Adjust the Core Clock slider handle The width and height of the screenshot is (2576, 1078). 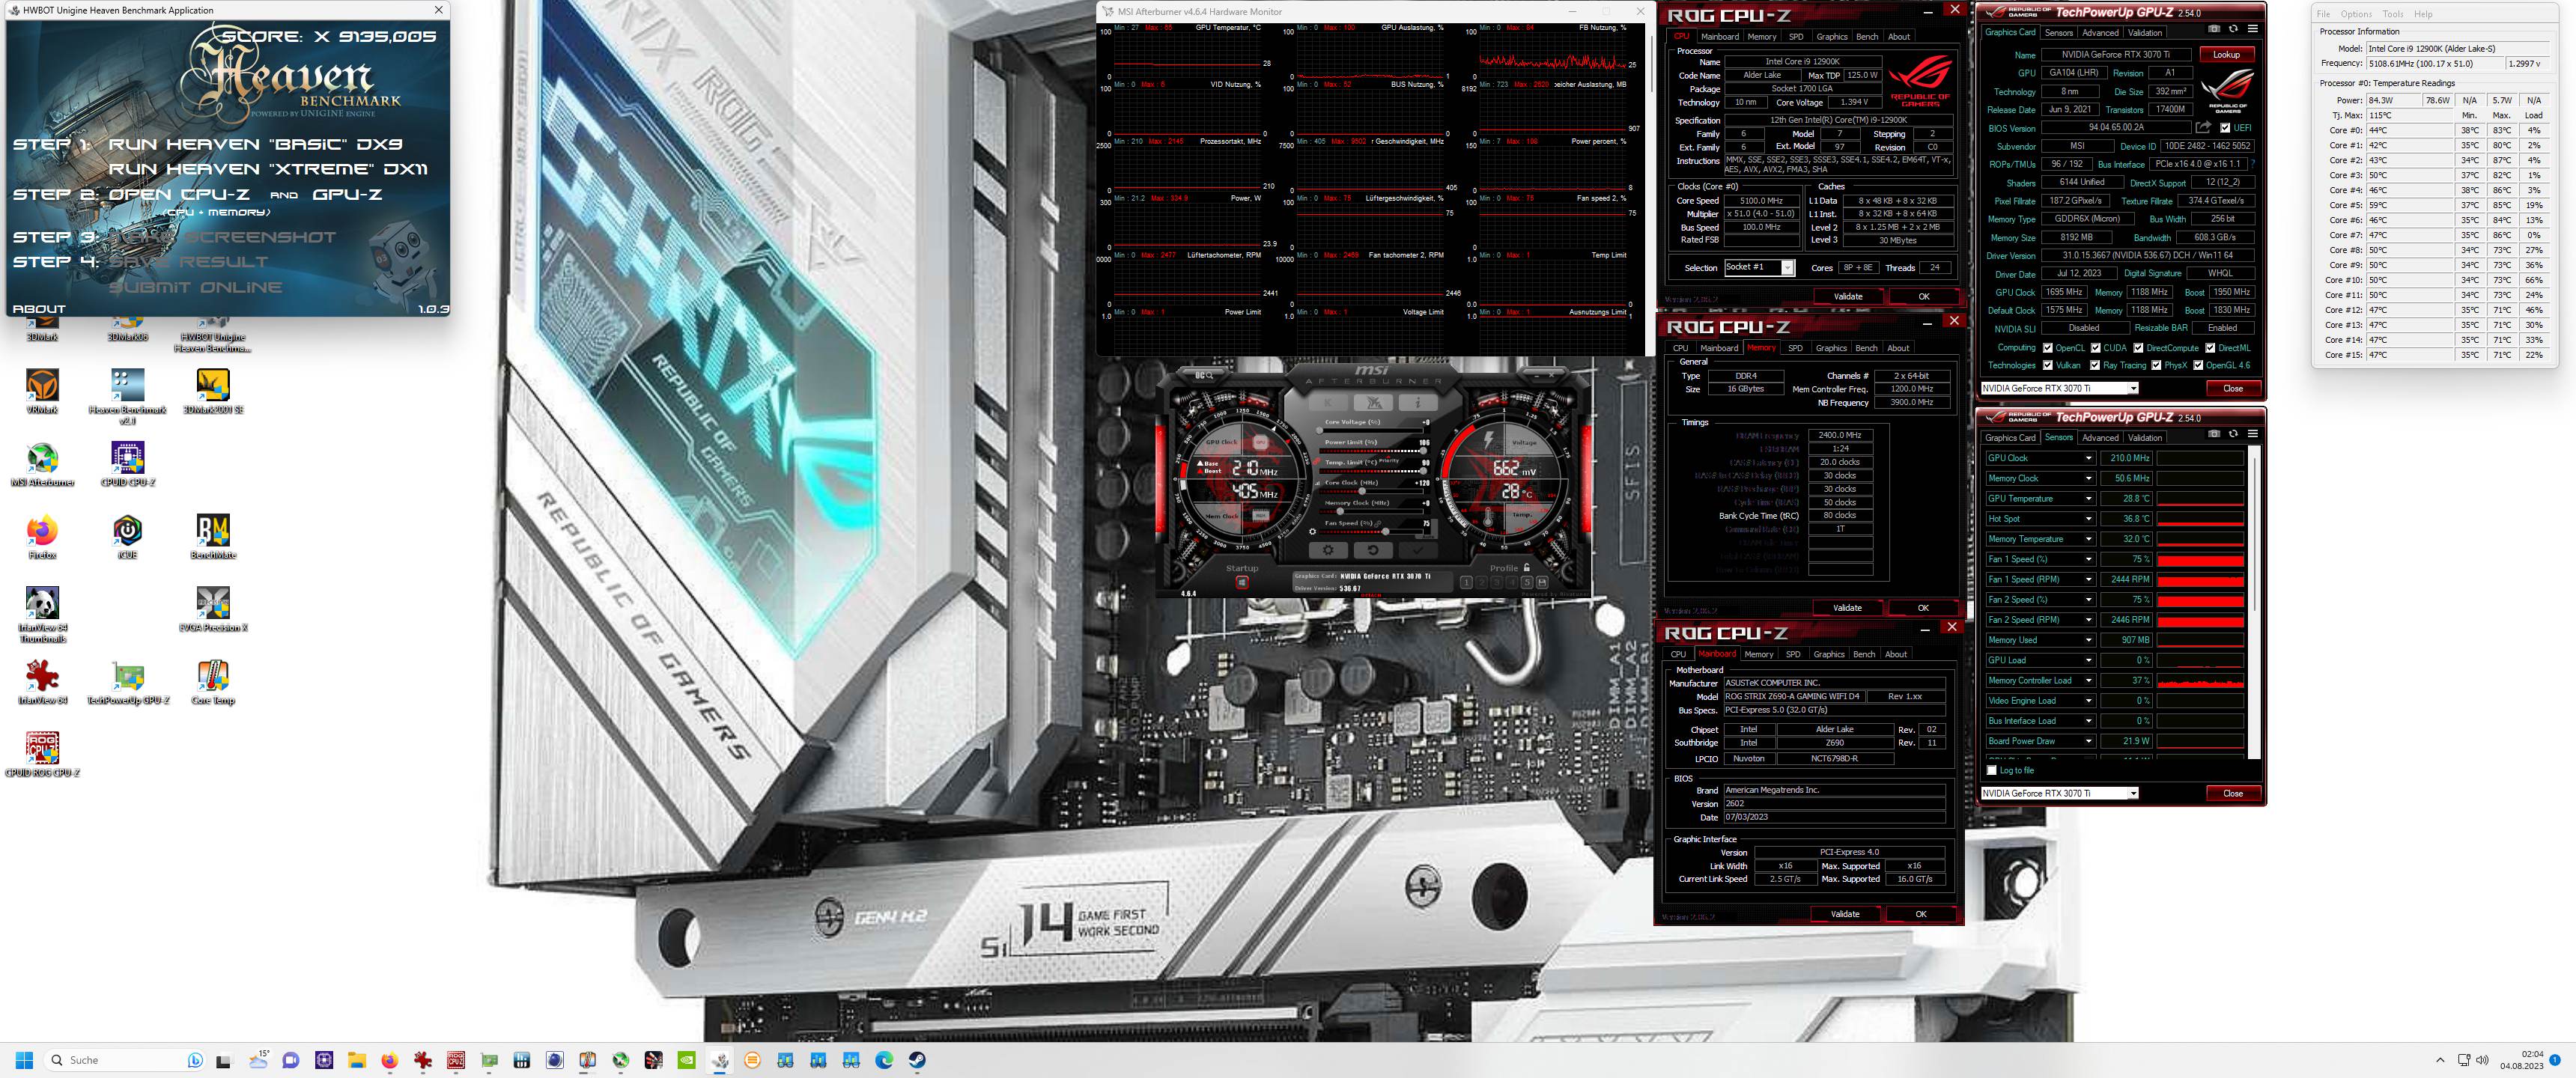coord(1362,492)
